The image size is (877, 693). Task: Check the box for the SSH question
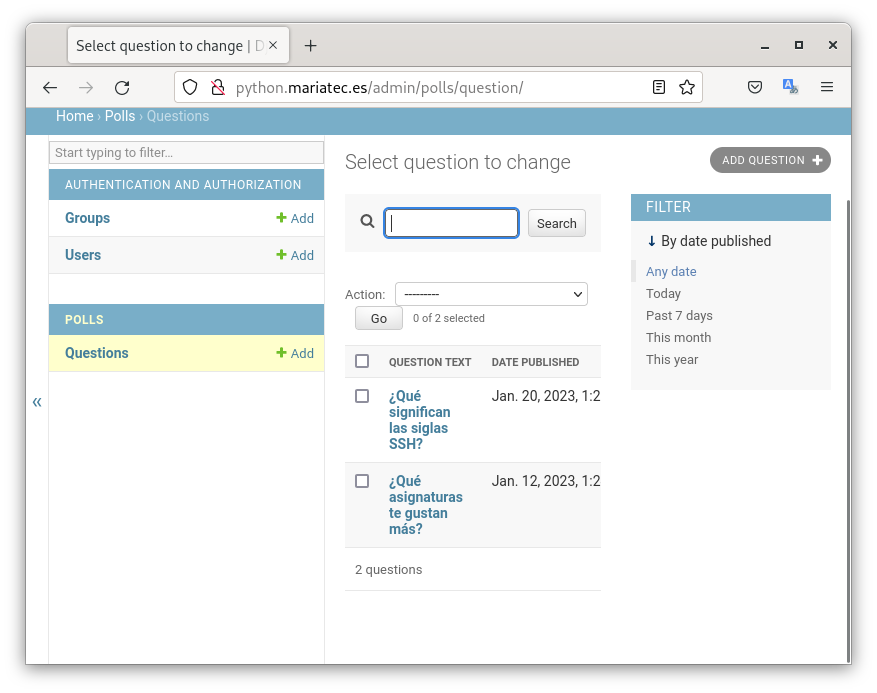tap(362, 396)
